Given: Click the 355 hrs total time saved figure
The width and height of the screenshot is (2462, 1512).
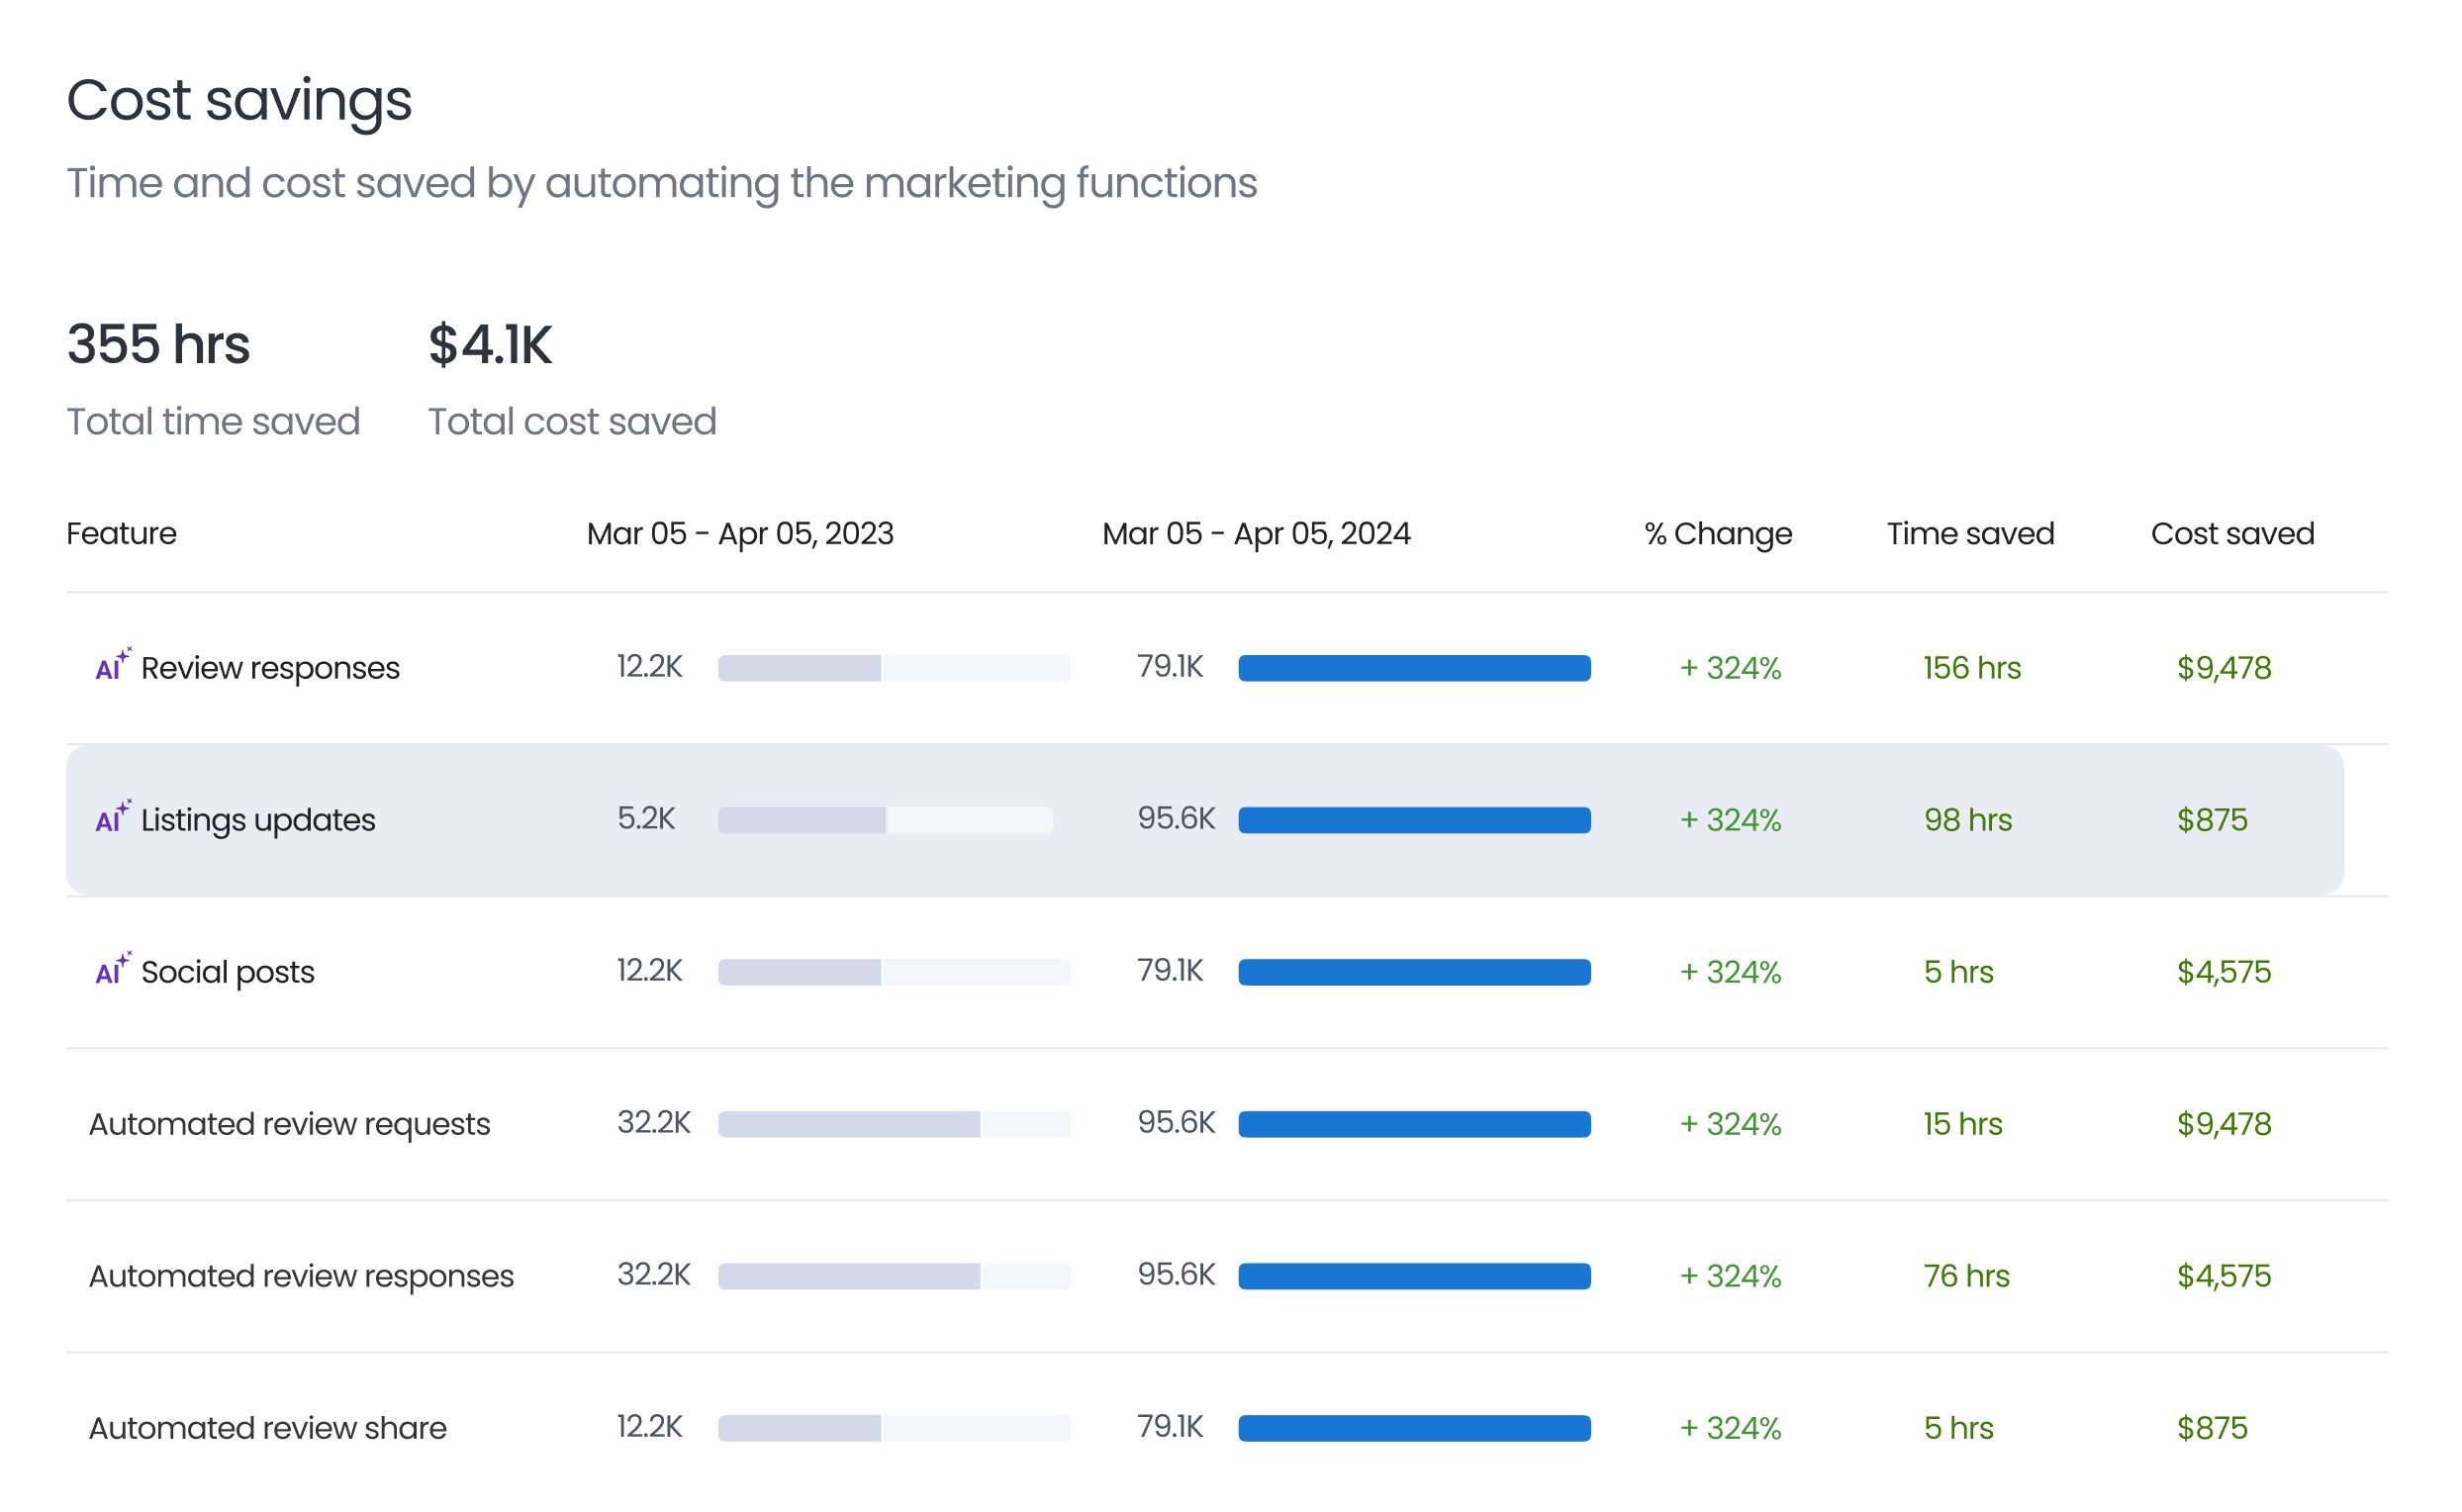Looking at the screenshot, I should 158,345.
